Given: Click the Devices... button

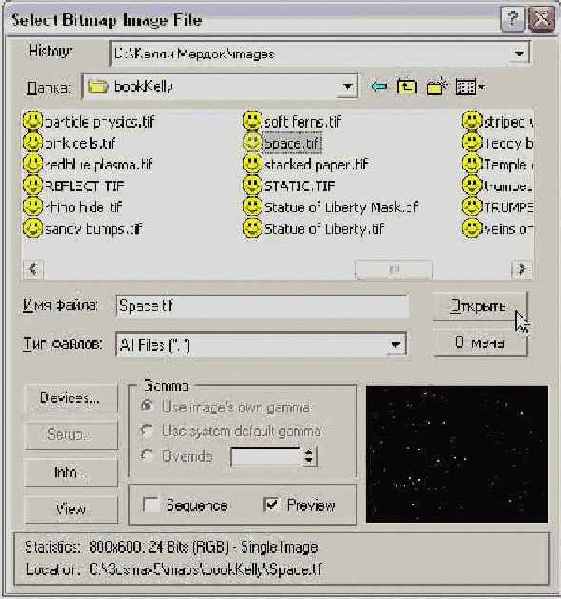Looking at the screenshot, I should coord(71,398).
